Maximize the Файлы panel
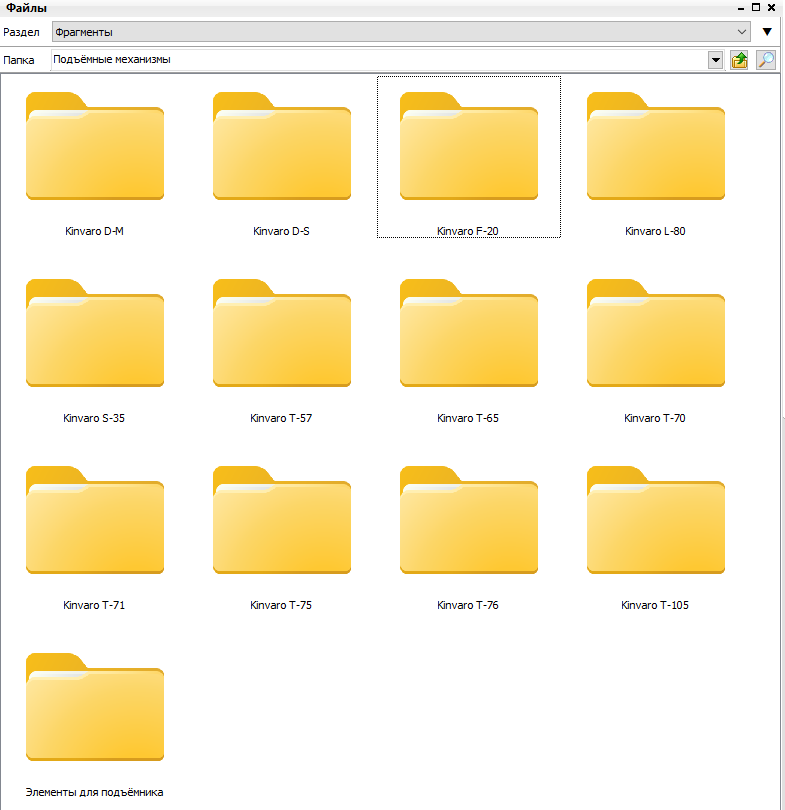The height and width of the screenshot is (810, 785). point(756,7)
